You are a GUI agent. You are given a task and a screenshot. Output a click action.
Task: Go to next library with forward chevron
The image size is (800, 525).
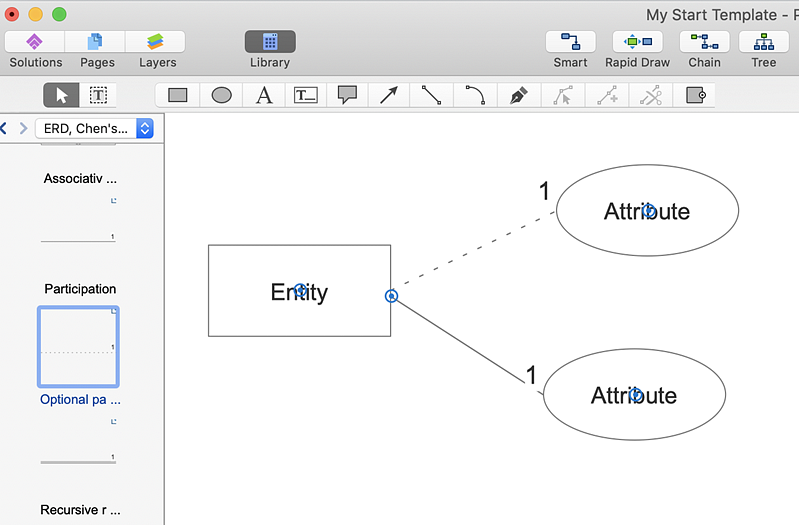pos(23,128)
